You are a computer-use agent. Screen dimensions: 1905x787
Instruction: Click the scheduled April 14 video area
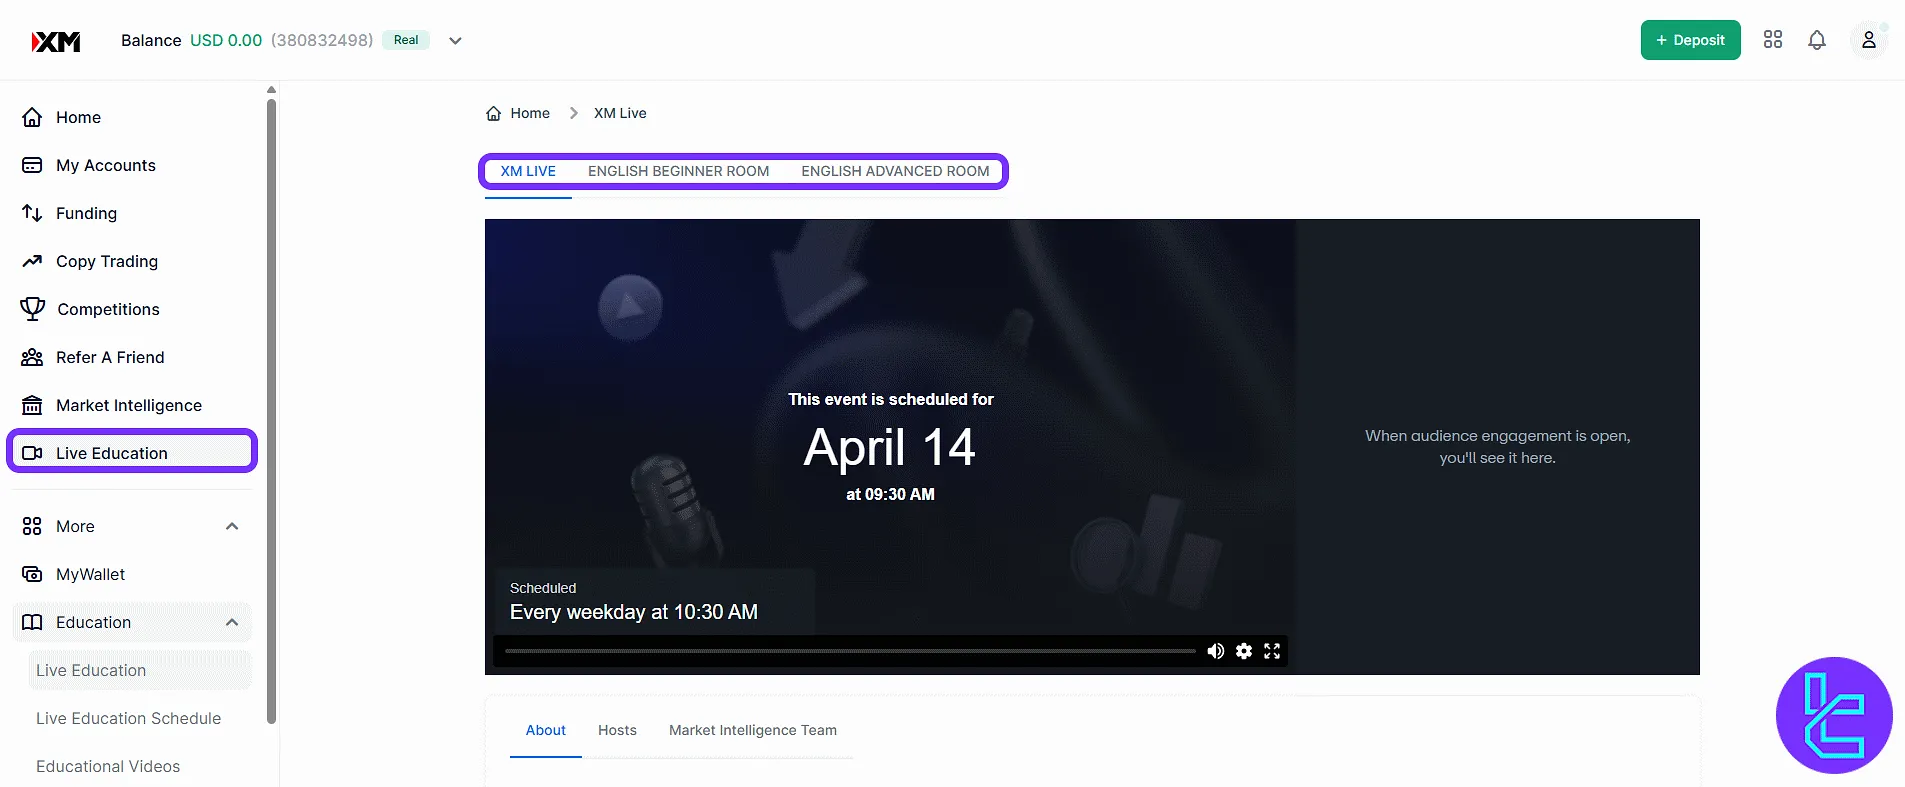point(890,447)
